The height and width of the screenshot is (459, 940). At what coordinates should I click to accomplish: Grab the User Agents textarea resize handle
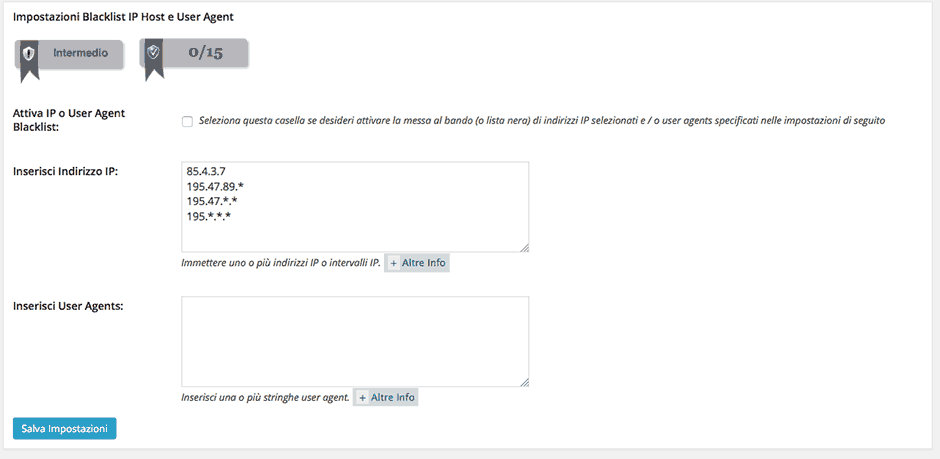point(523,381)
